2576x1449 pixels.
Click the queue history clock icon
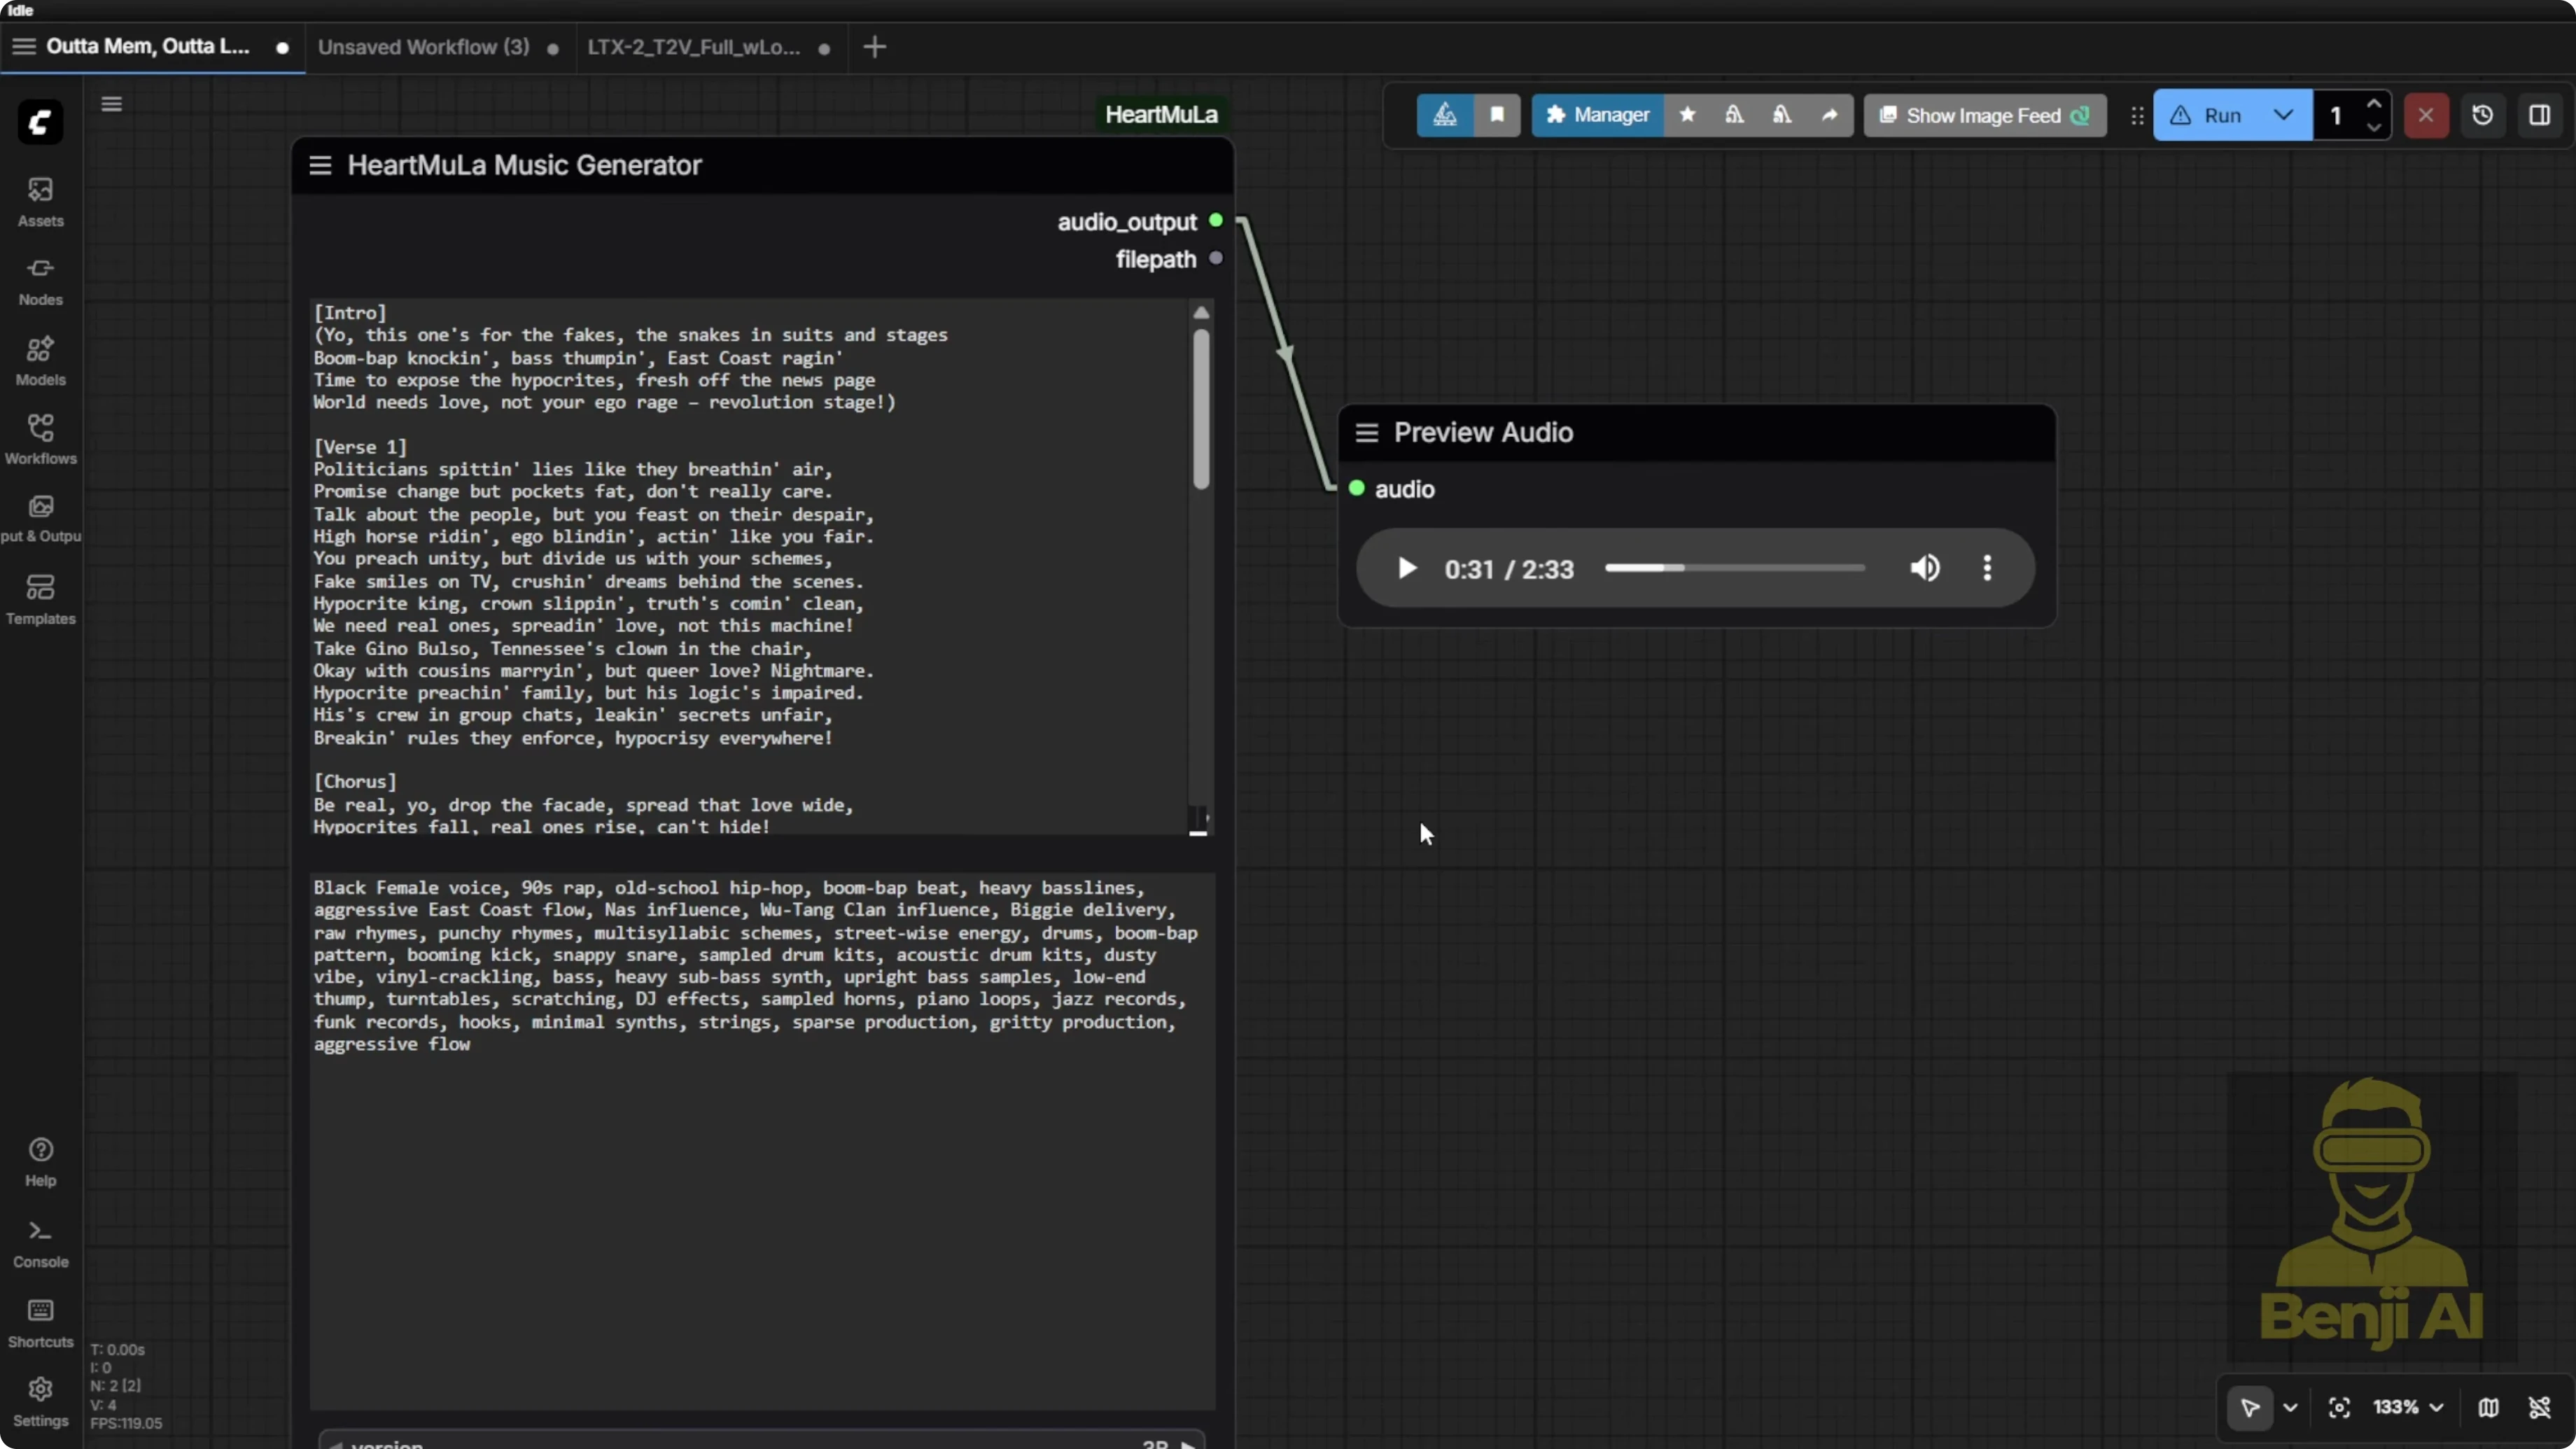[x=2482, y=115]
